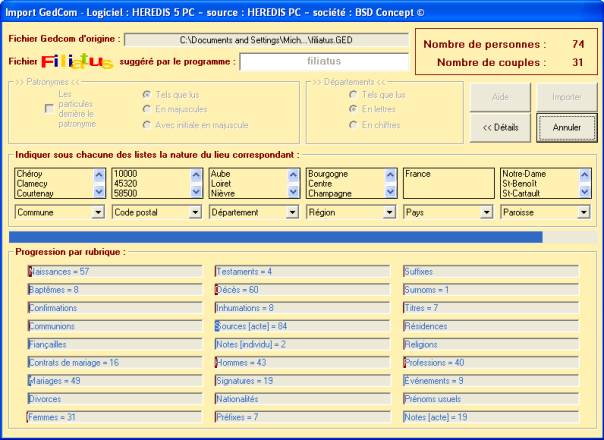Select 'Loiret' in the départements list
This screenshot has height=440, width=604.
221,184
